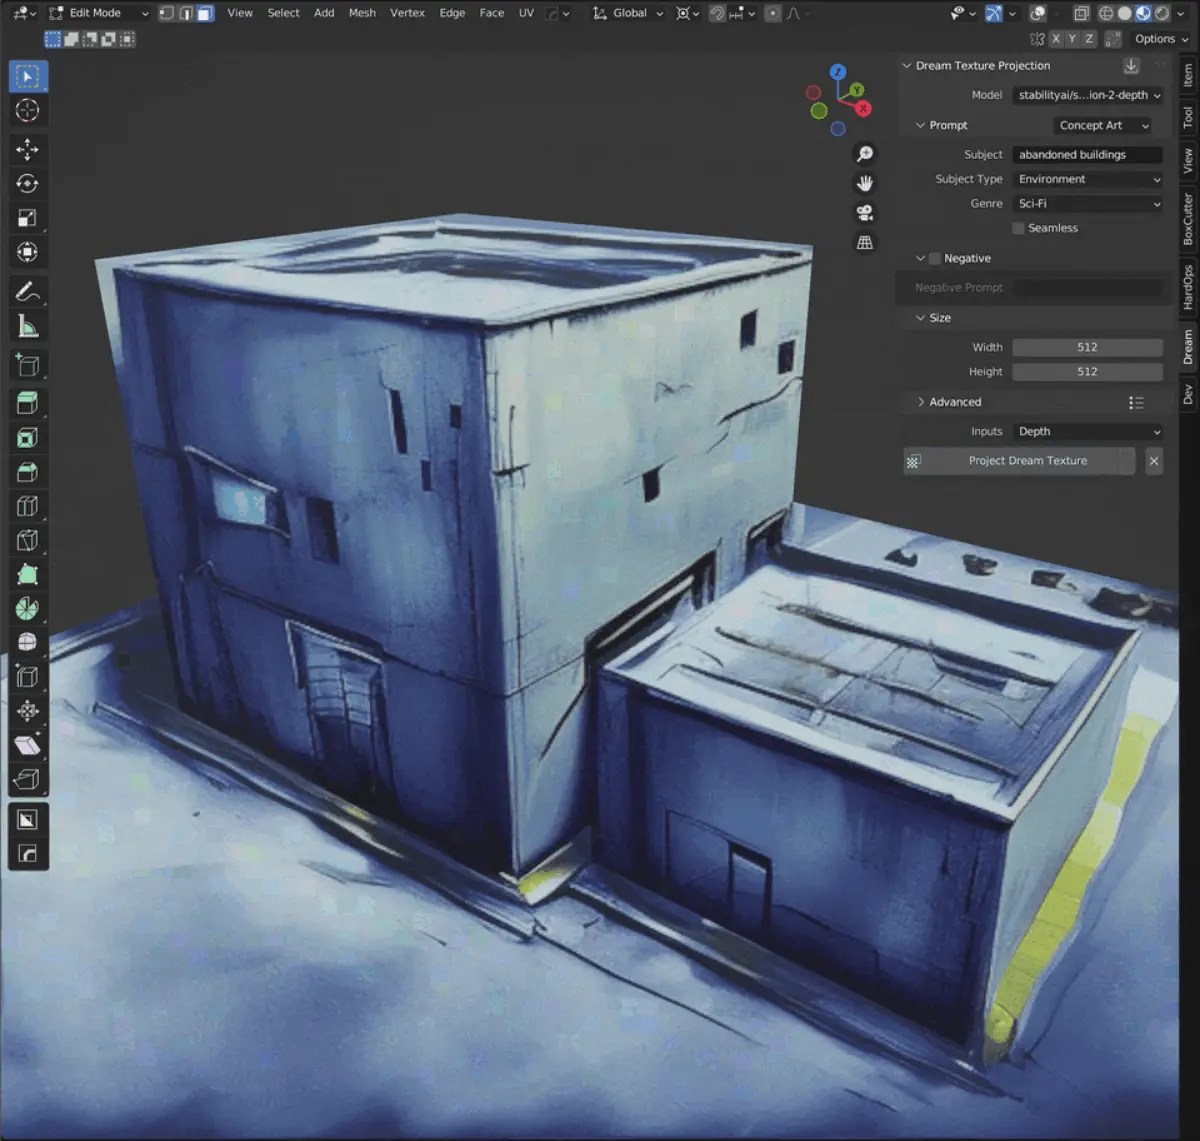Screen dimensions: 1200x1141
Task: Select the Rotate tool in the toolbar
Action: click(27, 183)
